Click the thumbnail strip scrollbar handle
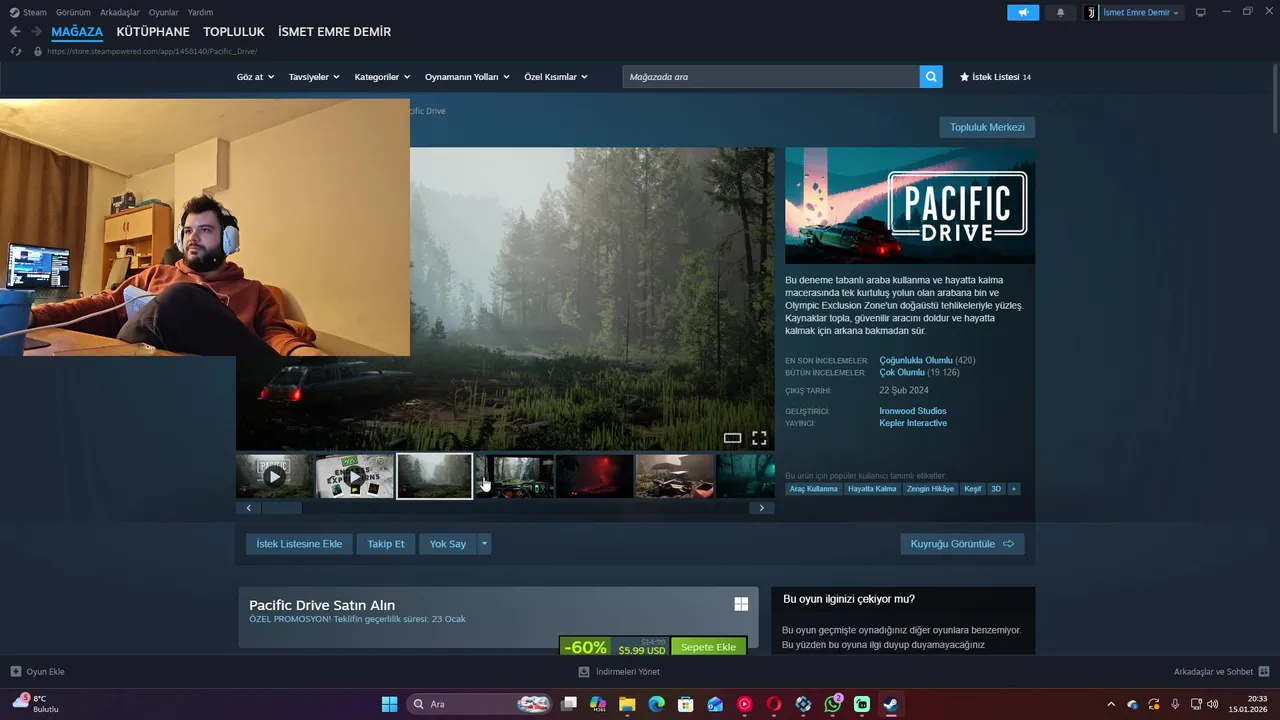Screen dimensions: 1280x720 click(282, 508)
